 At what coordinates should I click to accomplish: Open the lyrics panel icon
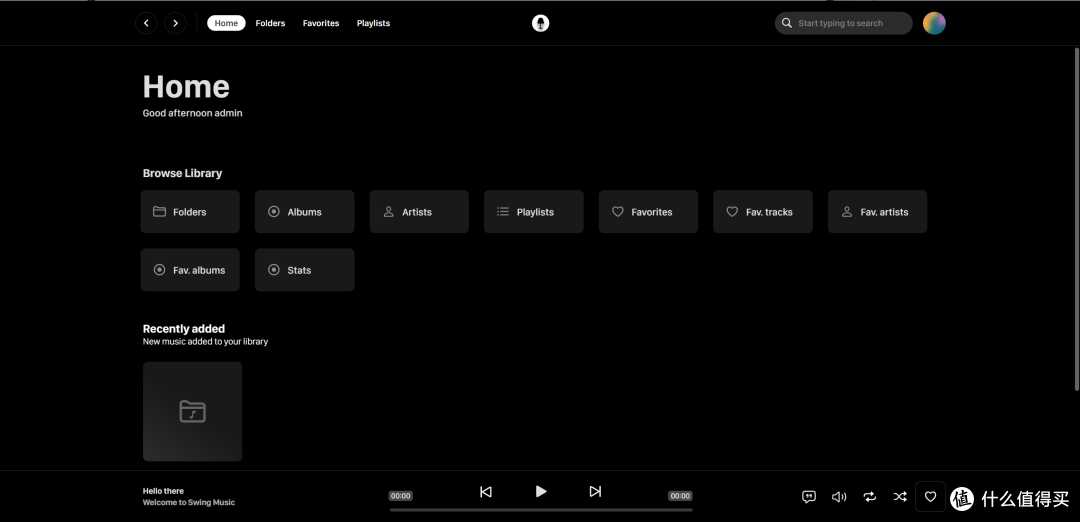tap(809, 497)
